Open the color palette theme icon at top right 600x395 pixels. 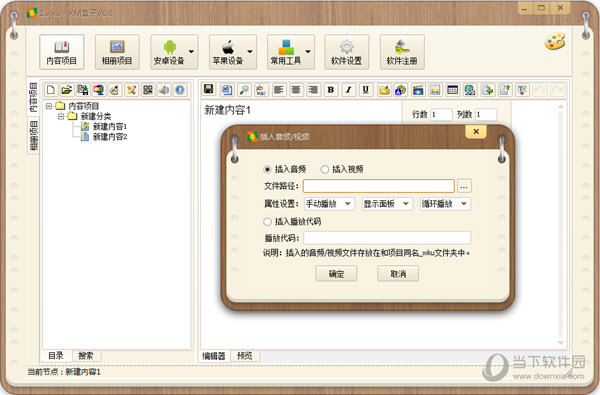555,41
